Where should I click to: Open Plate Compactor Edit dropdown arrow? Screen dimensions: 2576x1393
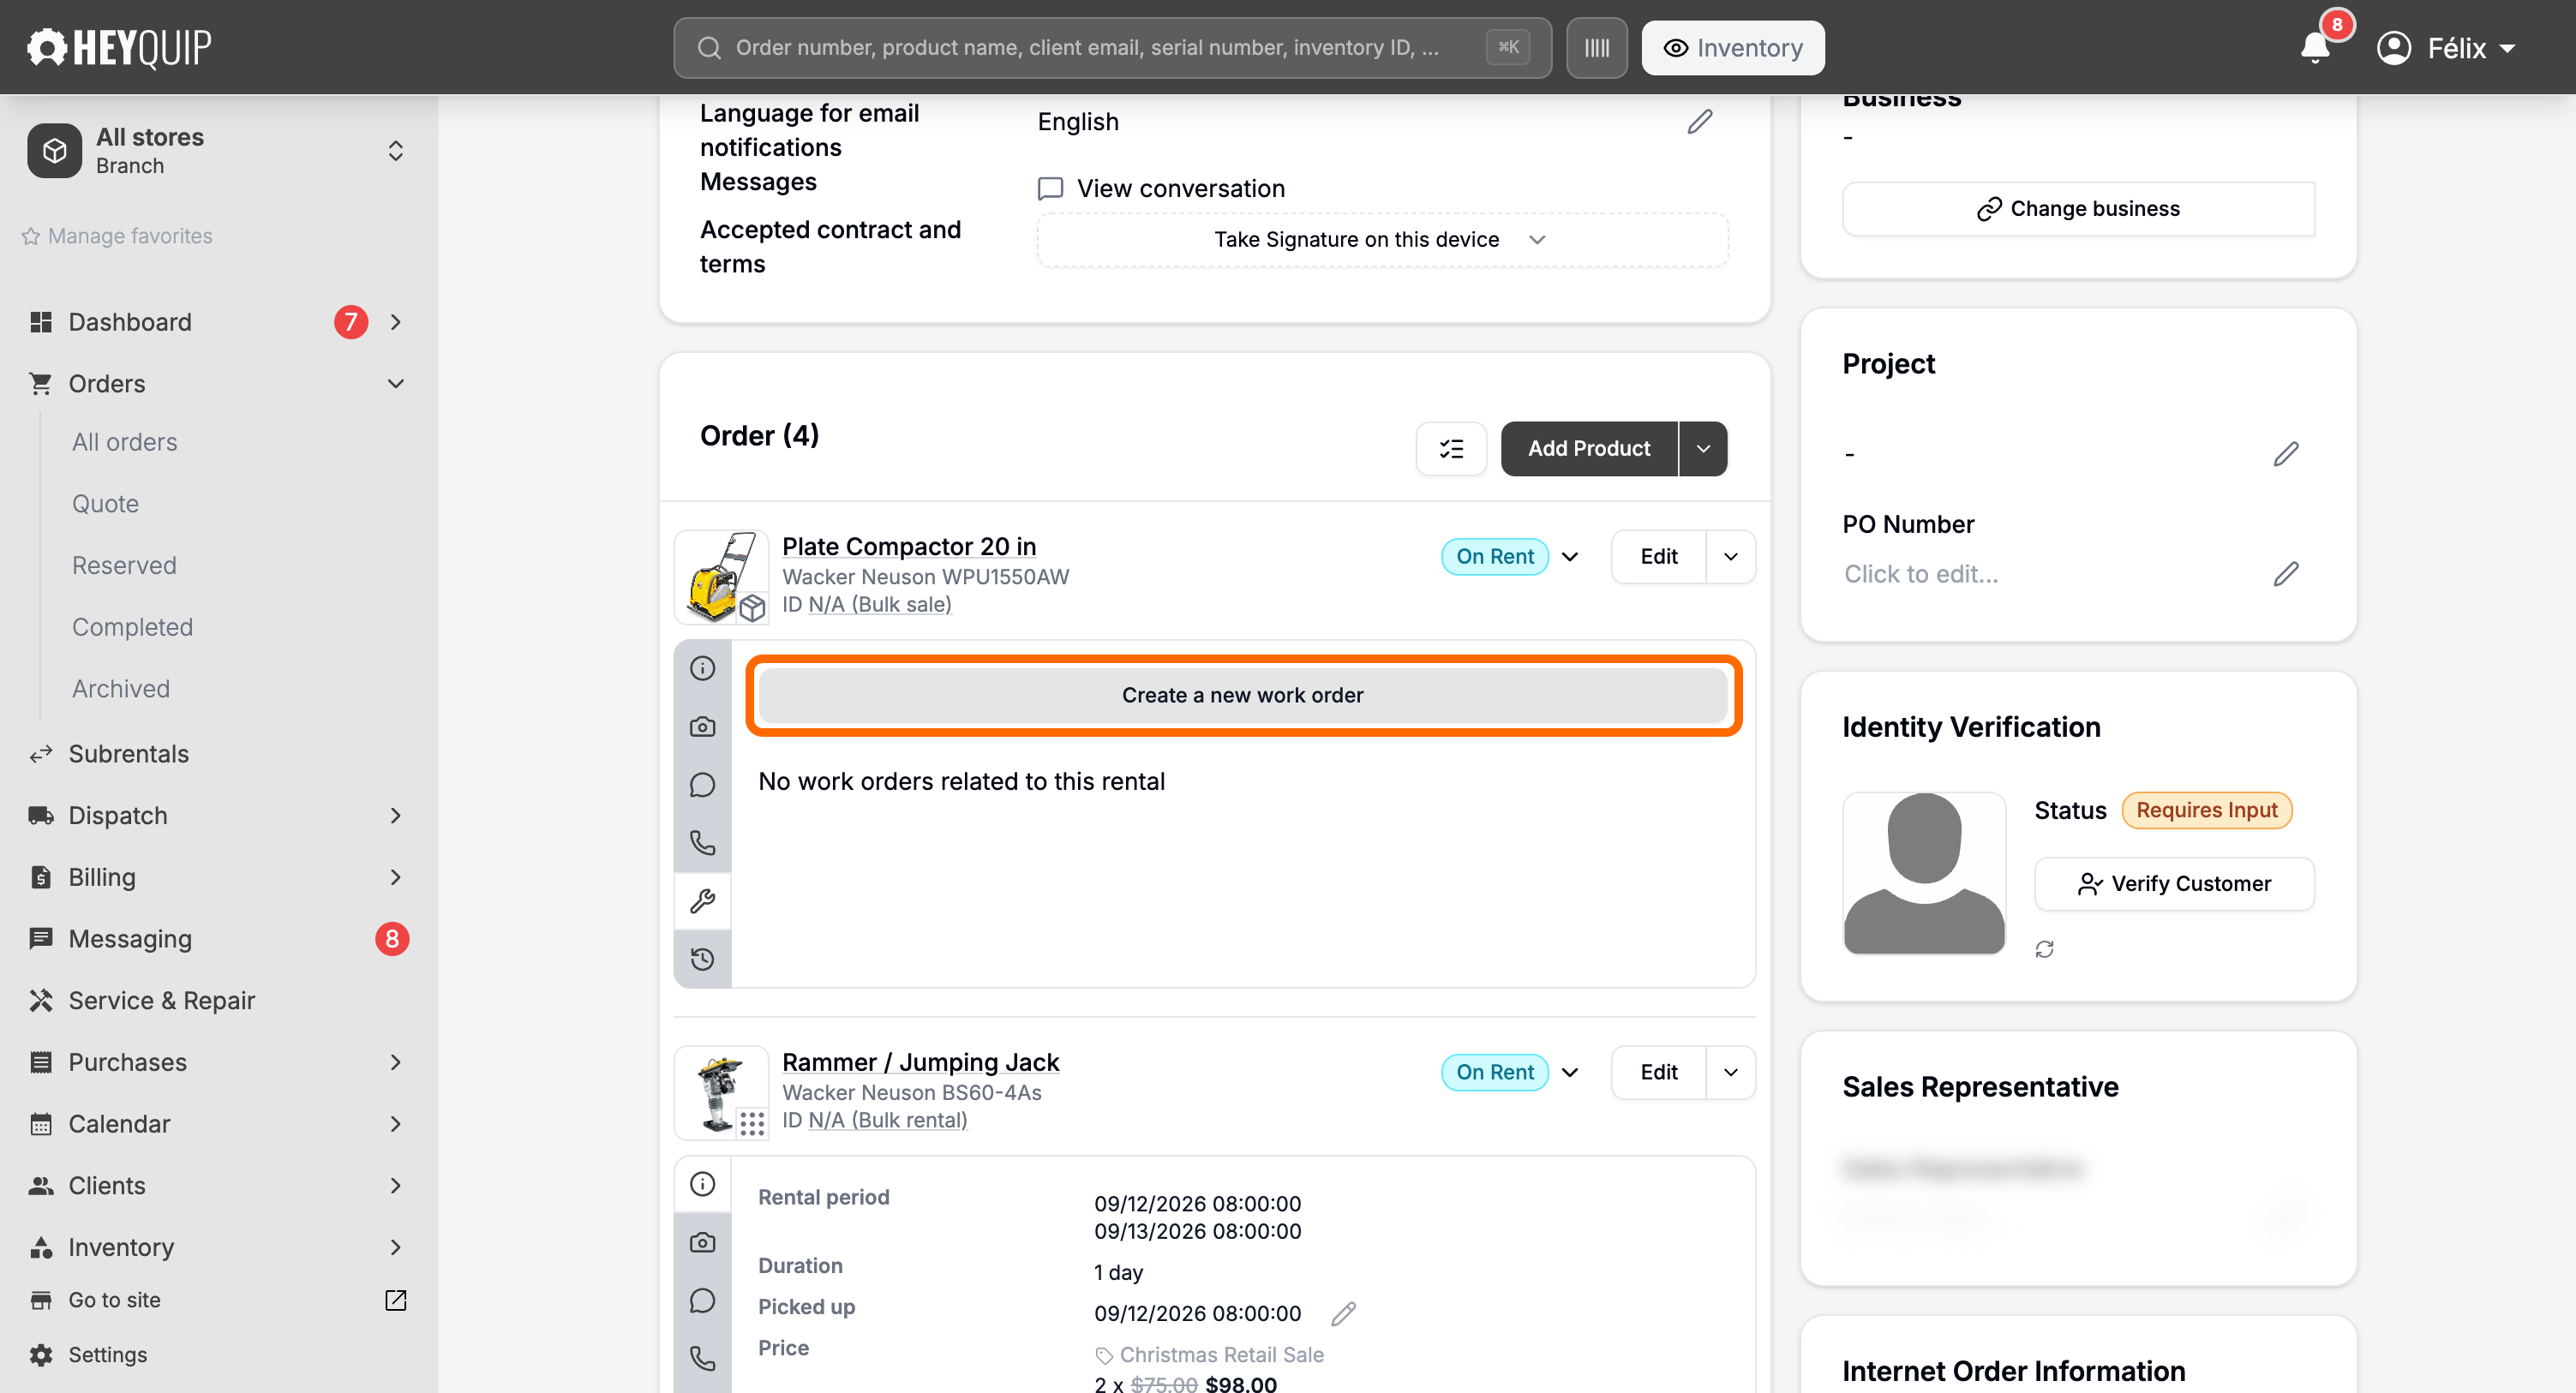tap(1731, 557)
